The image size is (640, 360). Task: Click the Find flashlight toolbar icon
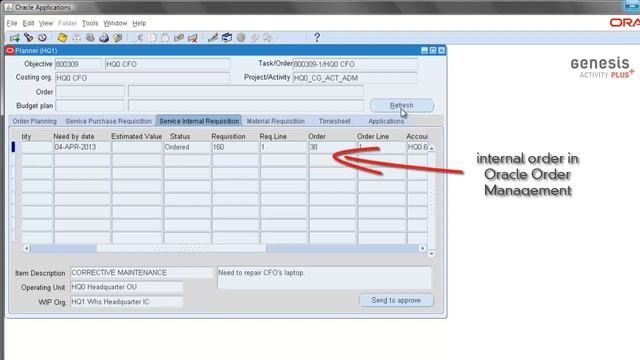point(29,38)
